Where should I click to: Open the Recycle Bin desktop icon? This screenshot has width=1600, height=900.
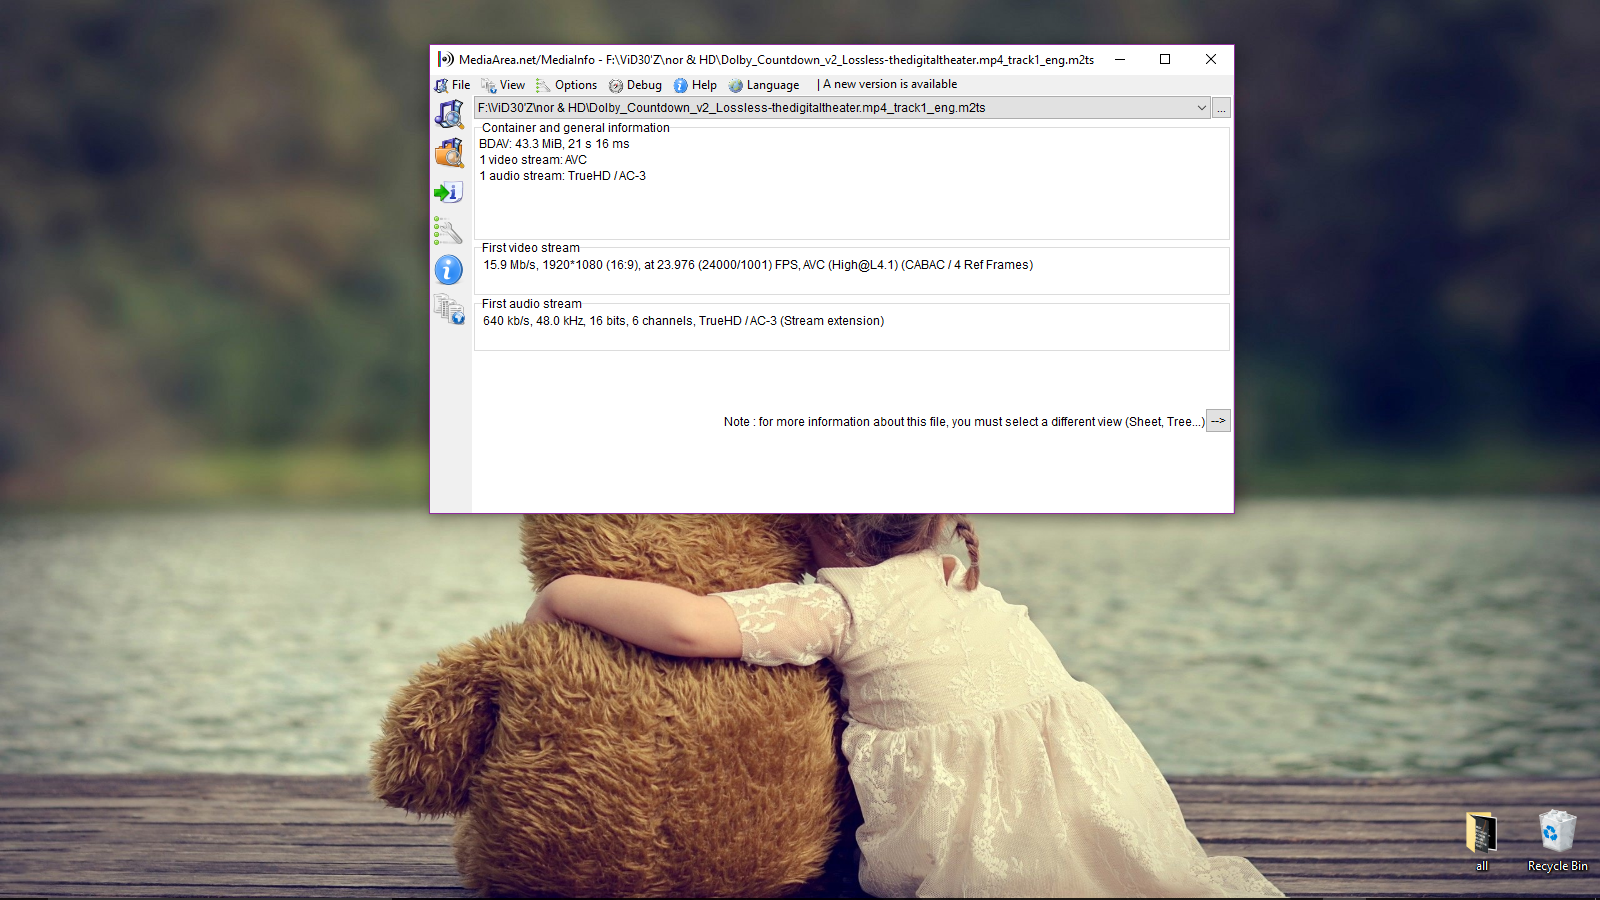coord(1557,842)
